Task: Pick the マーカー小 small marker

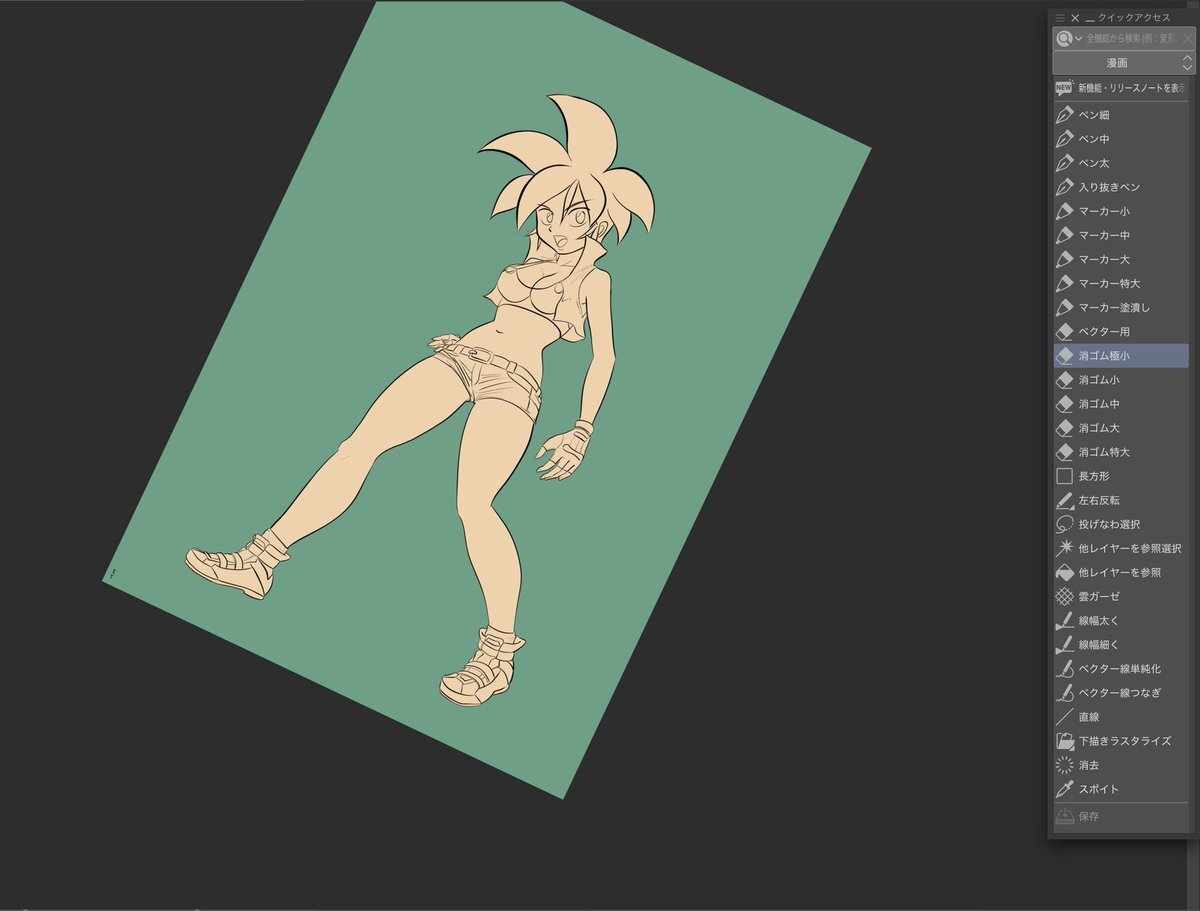Action: [x=1120, y=211]
